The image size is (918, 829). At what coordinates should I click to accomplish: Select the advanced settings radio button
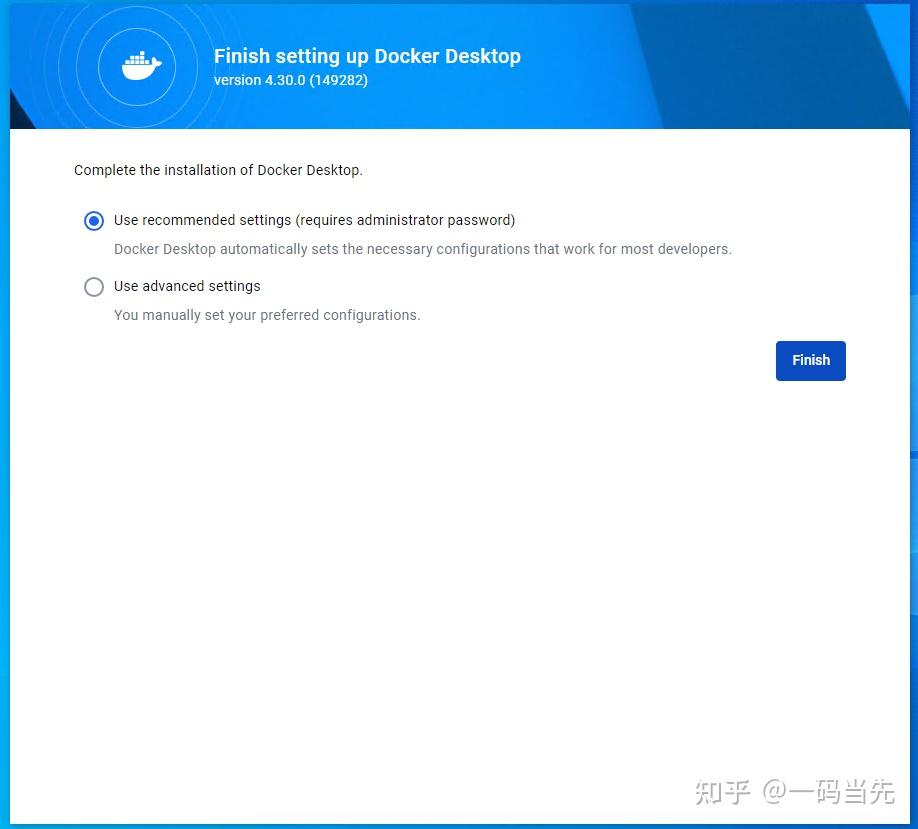pyautogui.click(x=94, y=287)
